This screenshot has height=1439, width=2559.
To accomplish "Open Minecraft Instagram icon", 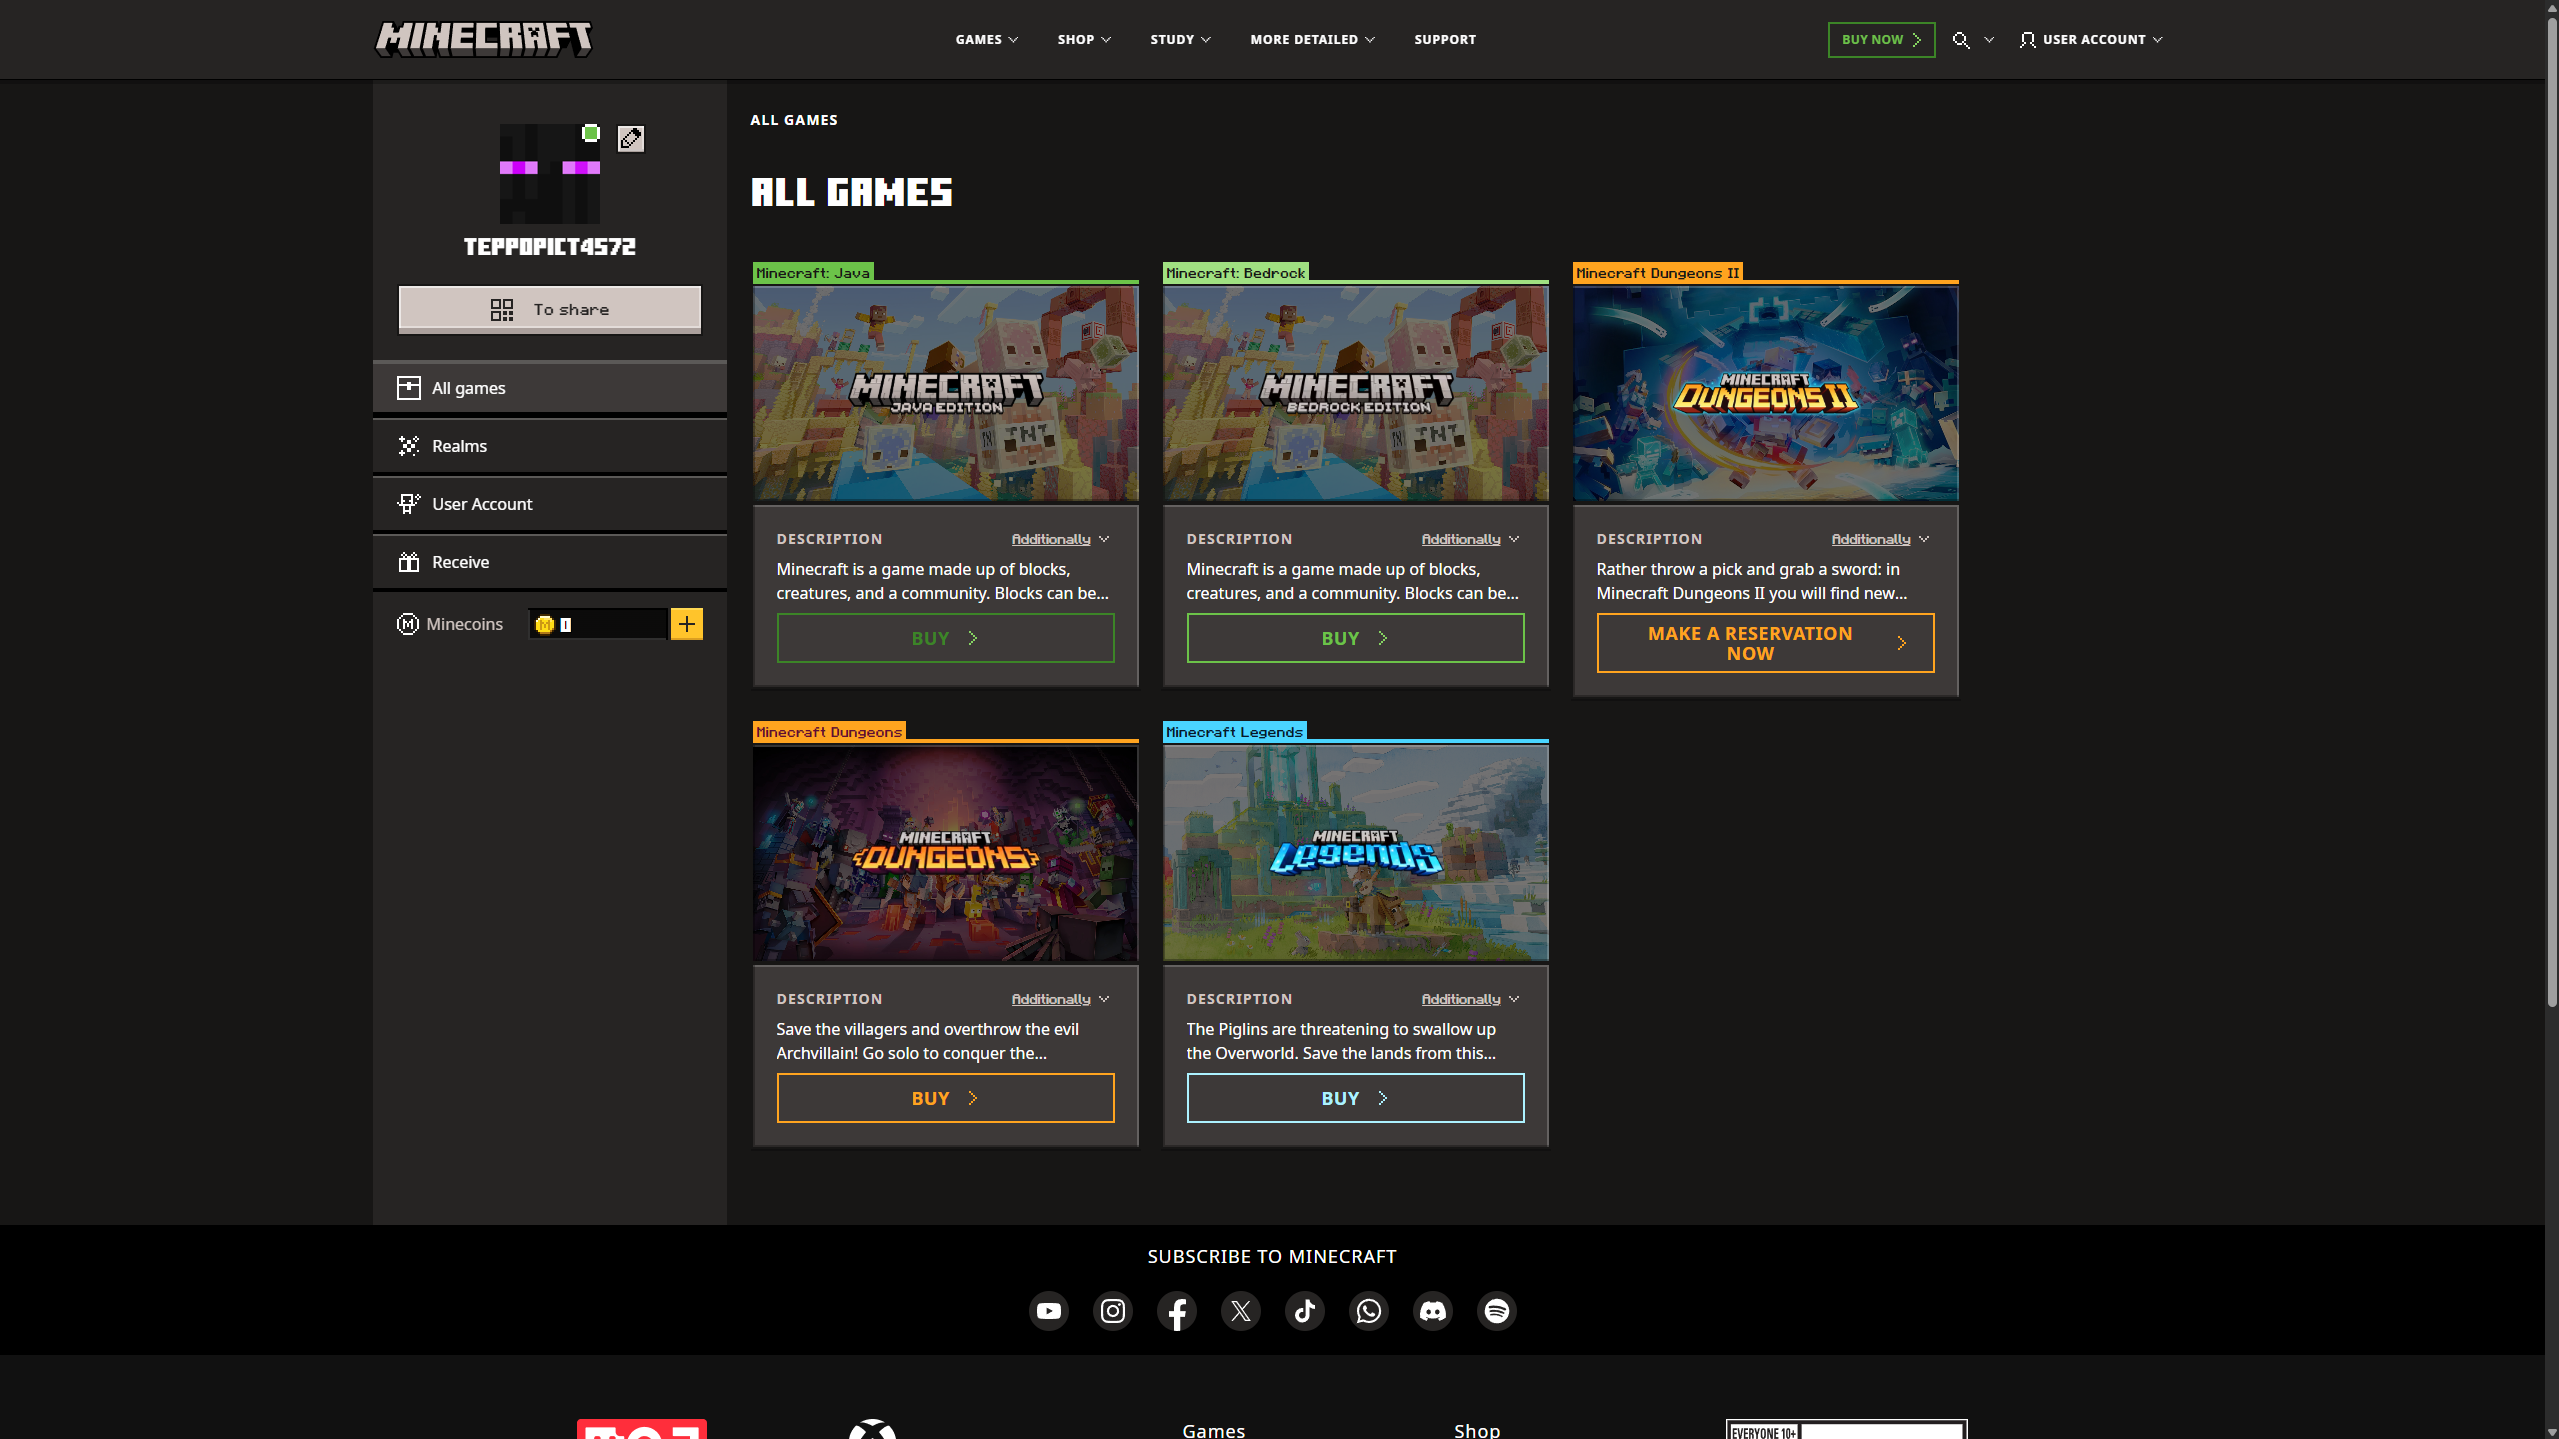I will coord(1112,1311).
